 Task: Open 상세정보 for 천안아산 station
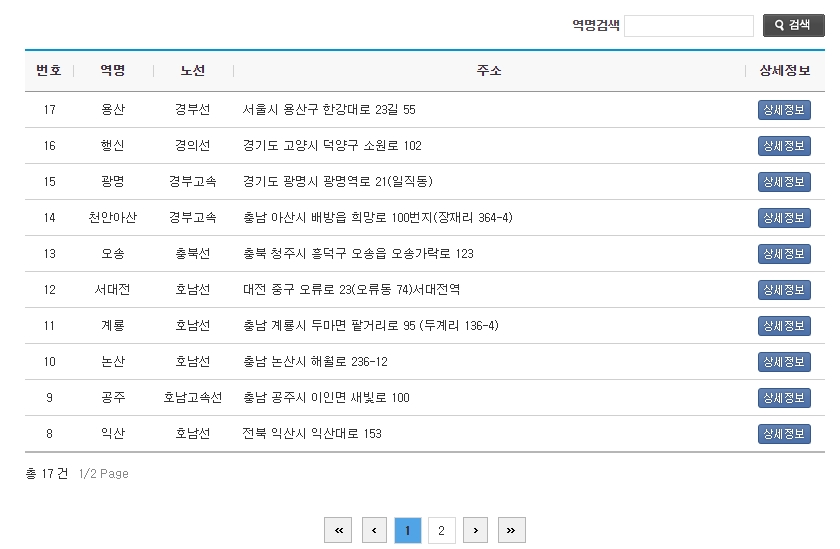coord(784,217)
